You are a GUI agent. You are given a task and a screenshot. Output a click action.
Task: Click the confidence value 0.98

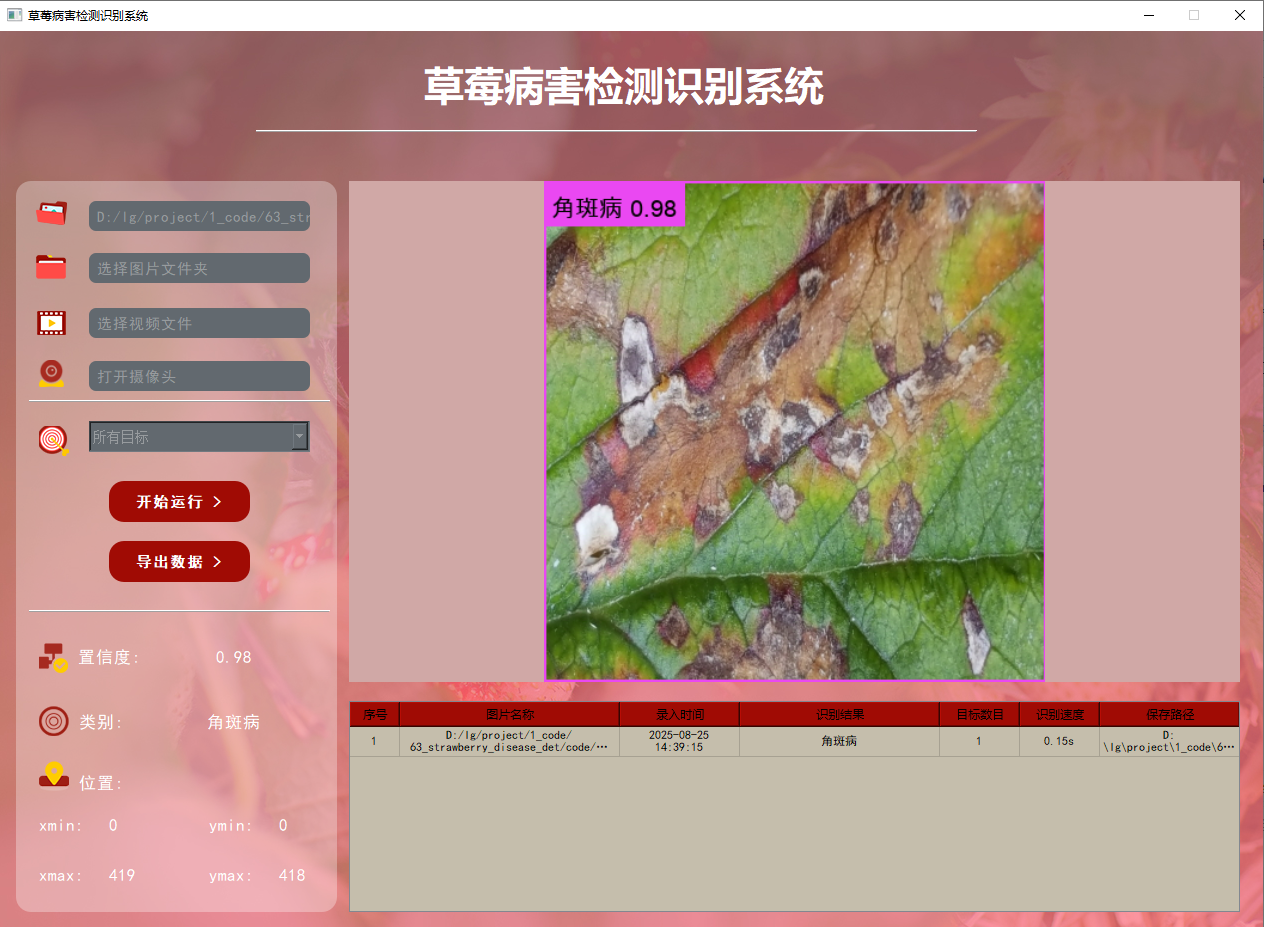point(234,657)
